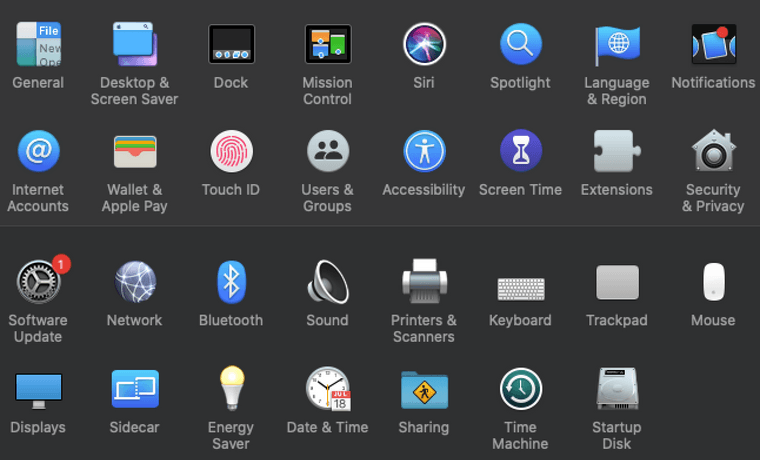The height and width of the screenshot is (460, 760).
Task: Open Users & Groups pane
Action: pyautogui.click(x=328, y=151)
